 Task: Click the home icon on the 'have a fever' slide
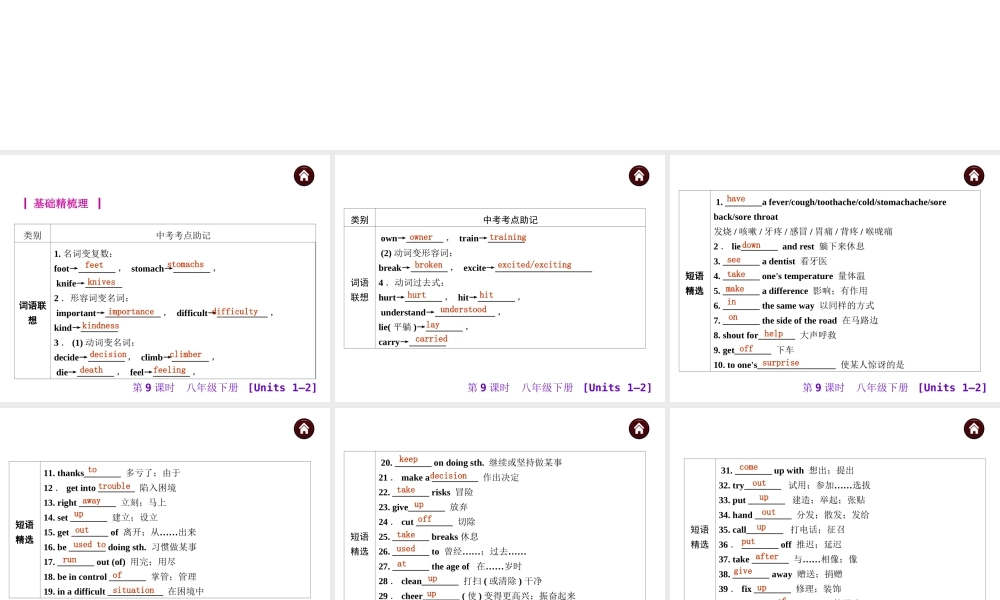coord(974,175)
